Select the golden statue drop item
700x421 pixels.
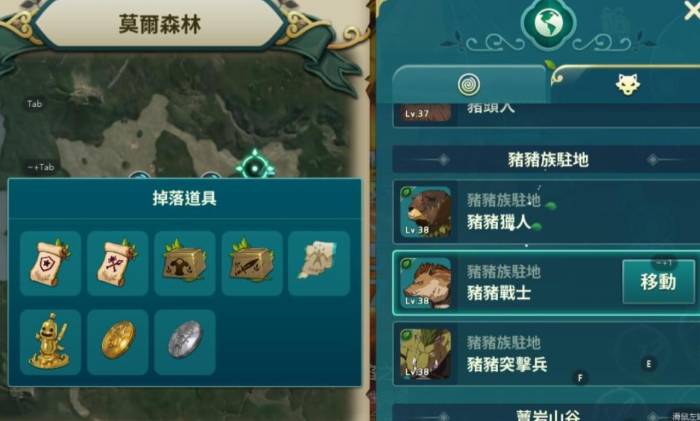click(50, 342)
